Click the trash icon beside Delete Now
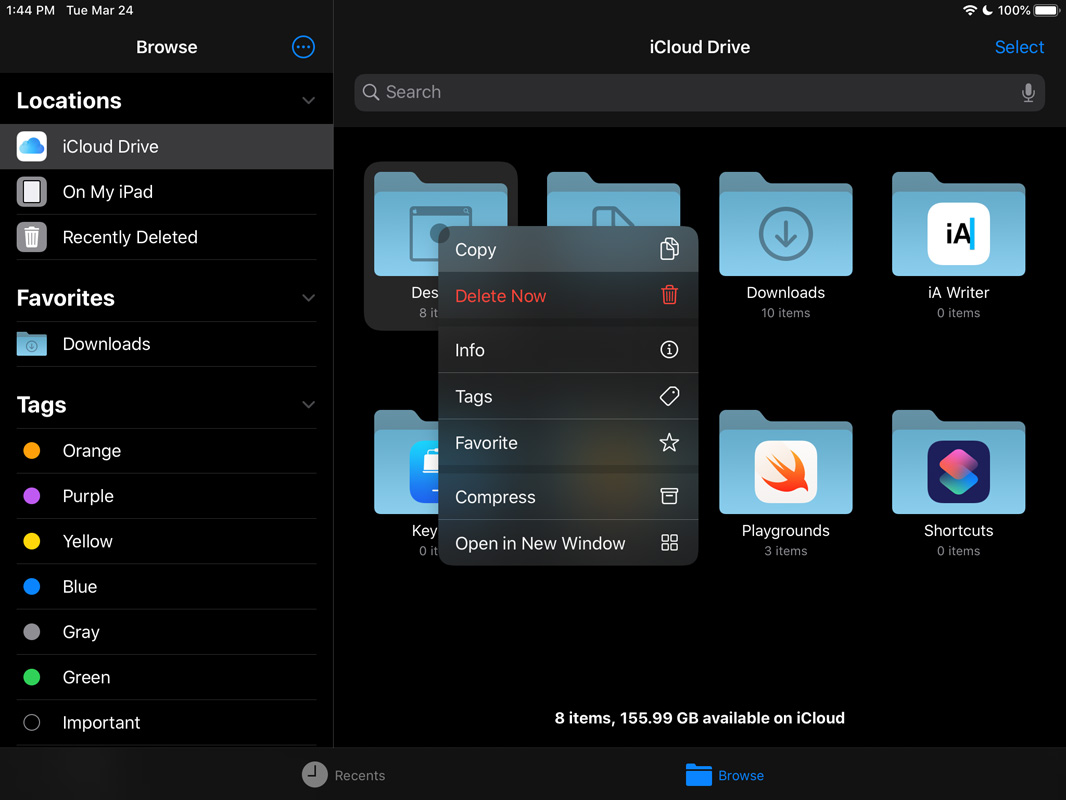1066x800 pixels. 669,296
